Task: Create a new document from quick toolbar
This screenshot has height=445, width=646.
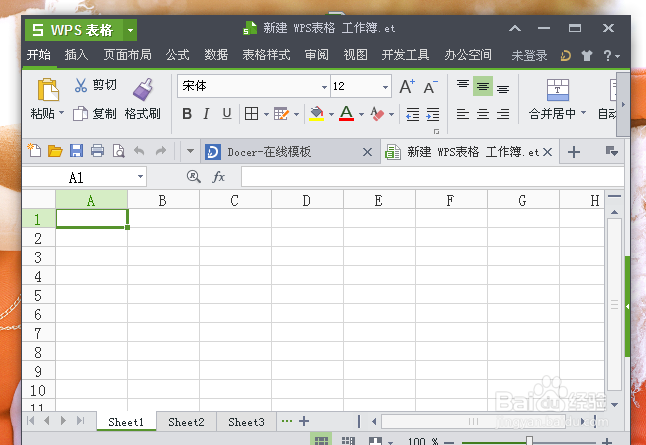Action: point(34,150)
